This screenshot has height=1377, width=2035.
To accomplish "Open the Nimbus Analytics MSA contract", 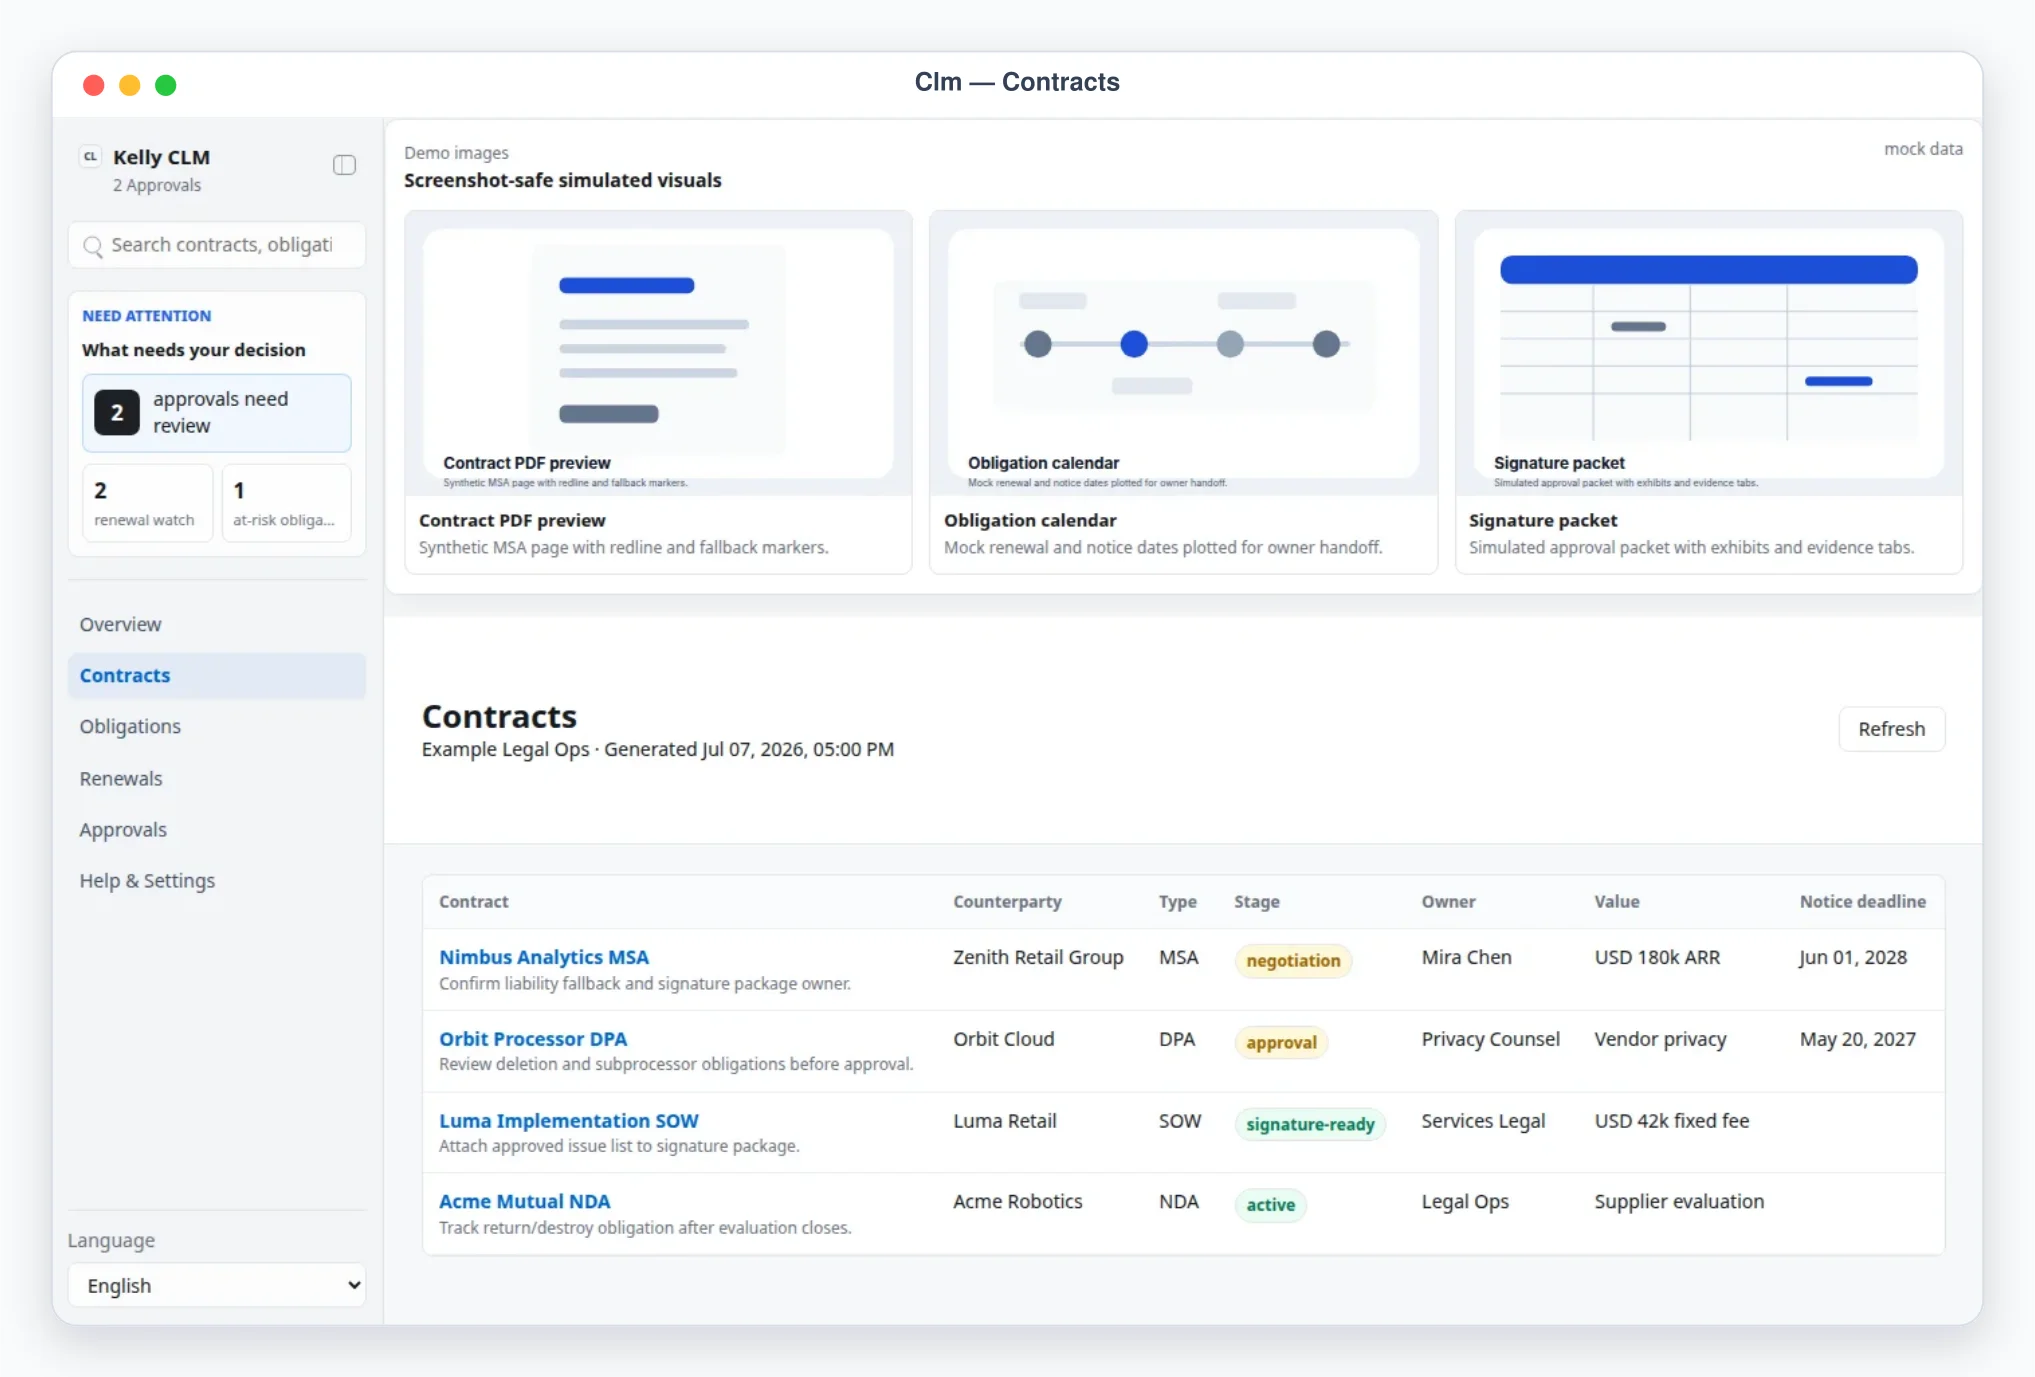I will tap(544, 957).
